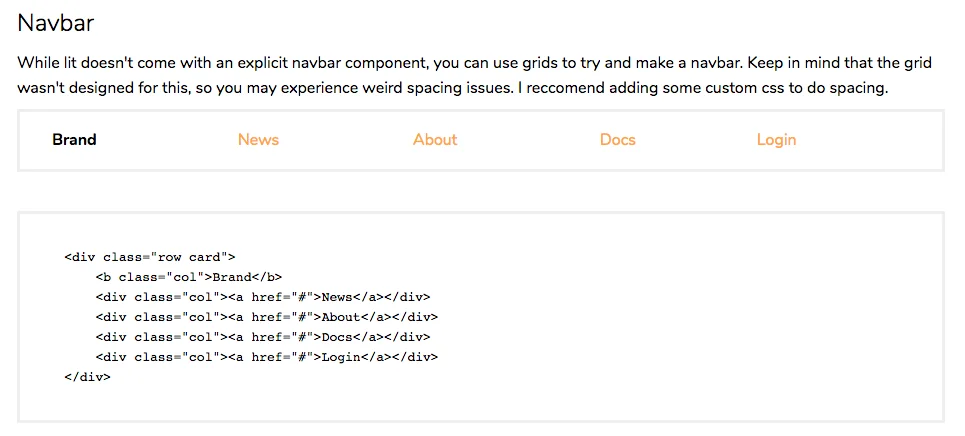Select the Login link in the navbar
The height and width of the screenshot is (436, 965).
(776, 140)
